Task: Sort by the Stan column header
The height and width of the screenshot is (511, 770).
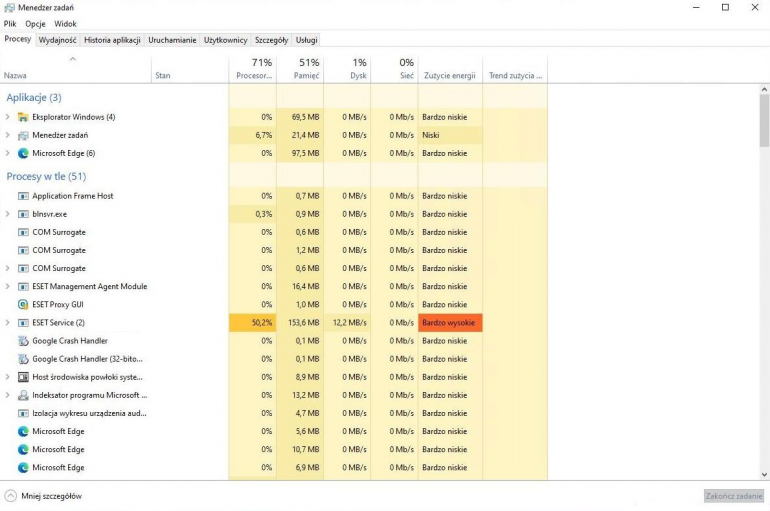Action: [x=190, y=69]
